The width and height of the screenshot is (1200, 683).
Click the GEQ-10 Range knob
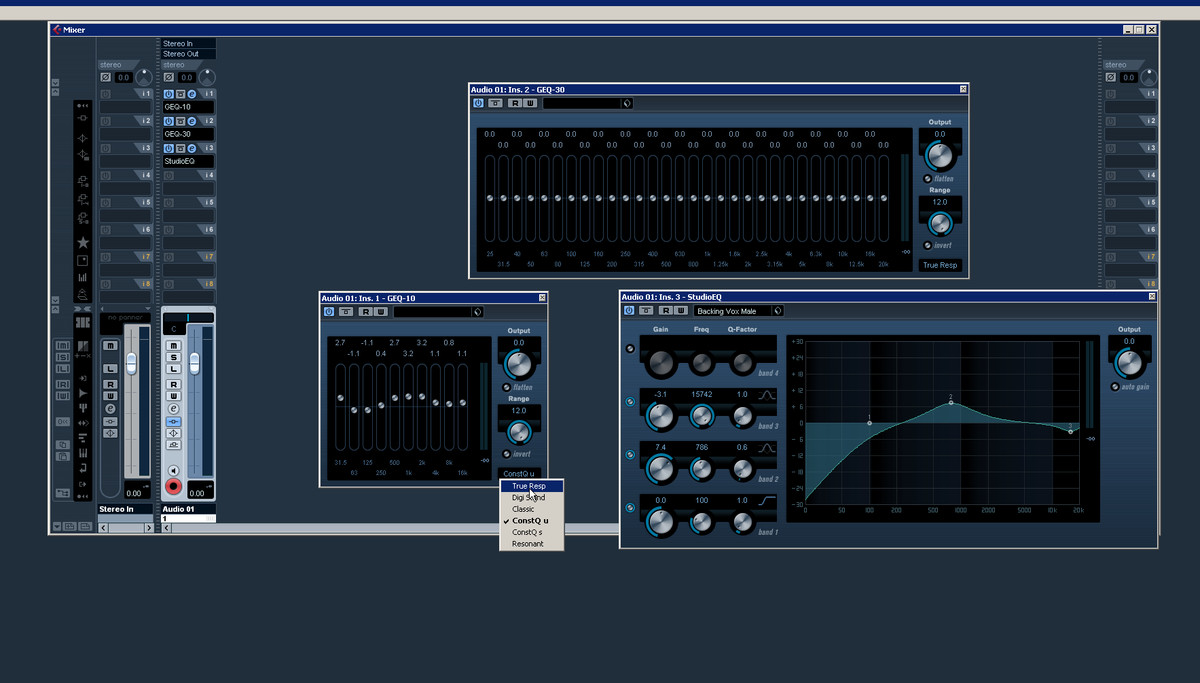(518, 432)
